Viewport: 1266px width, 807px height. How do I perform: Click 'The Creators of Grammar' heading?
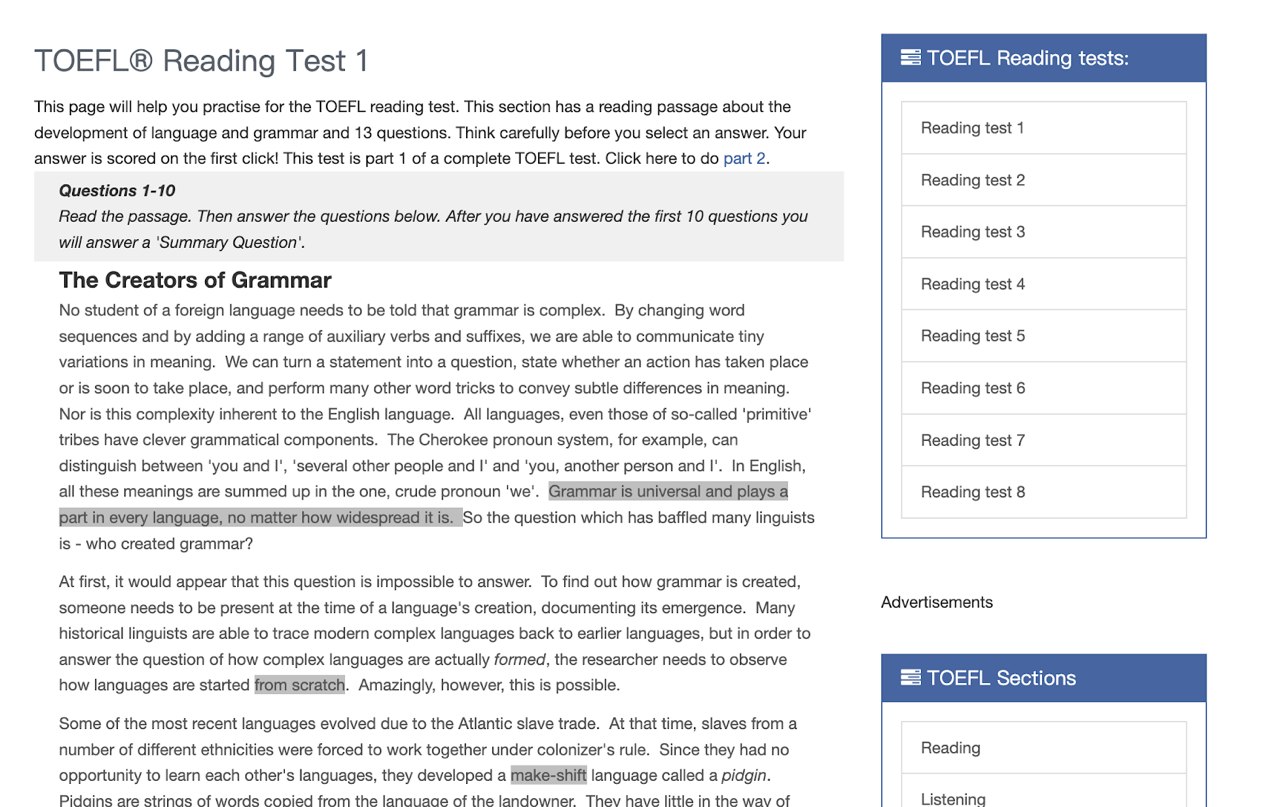195,280
